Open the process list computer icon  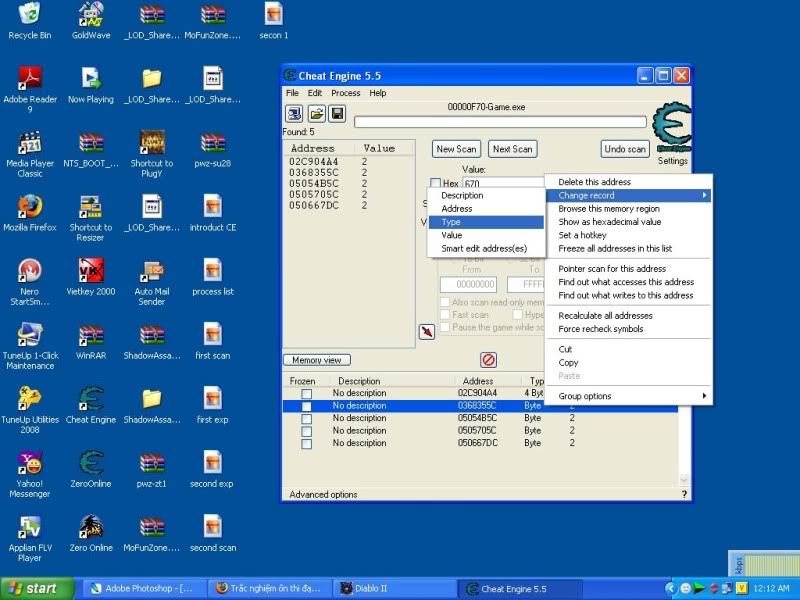pos(294,114)
